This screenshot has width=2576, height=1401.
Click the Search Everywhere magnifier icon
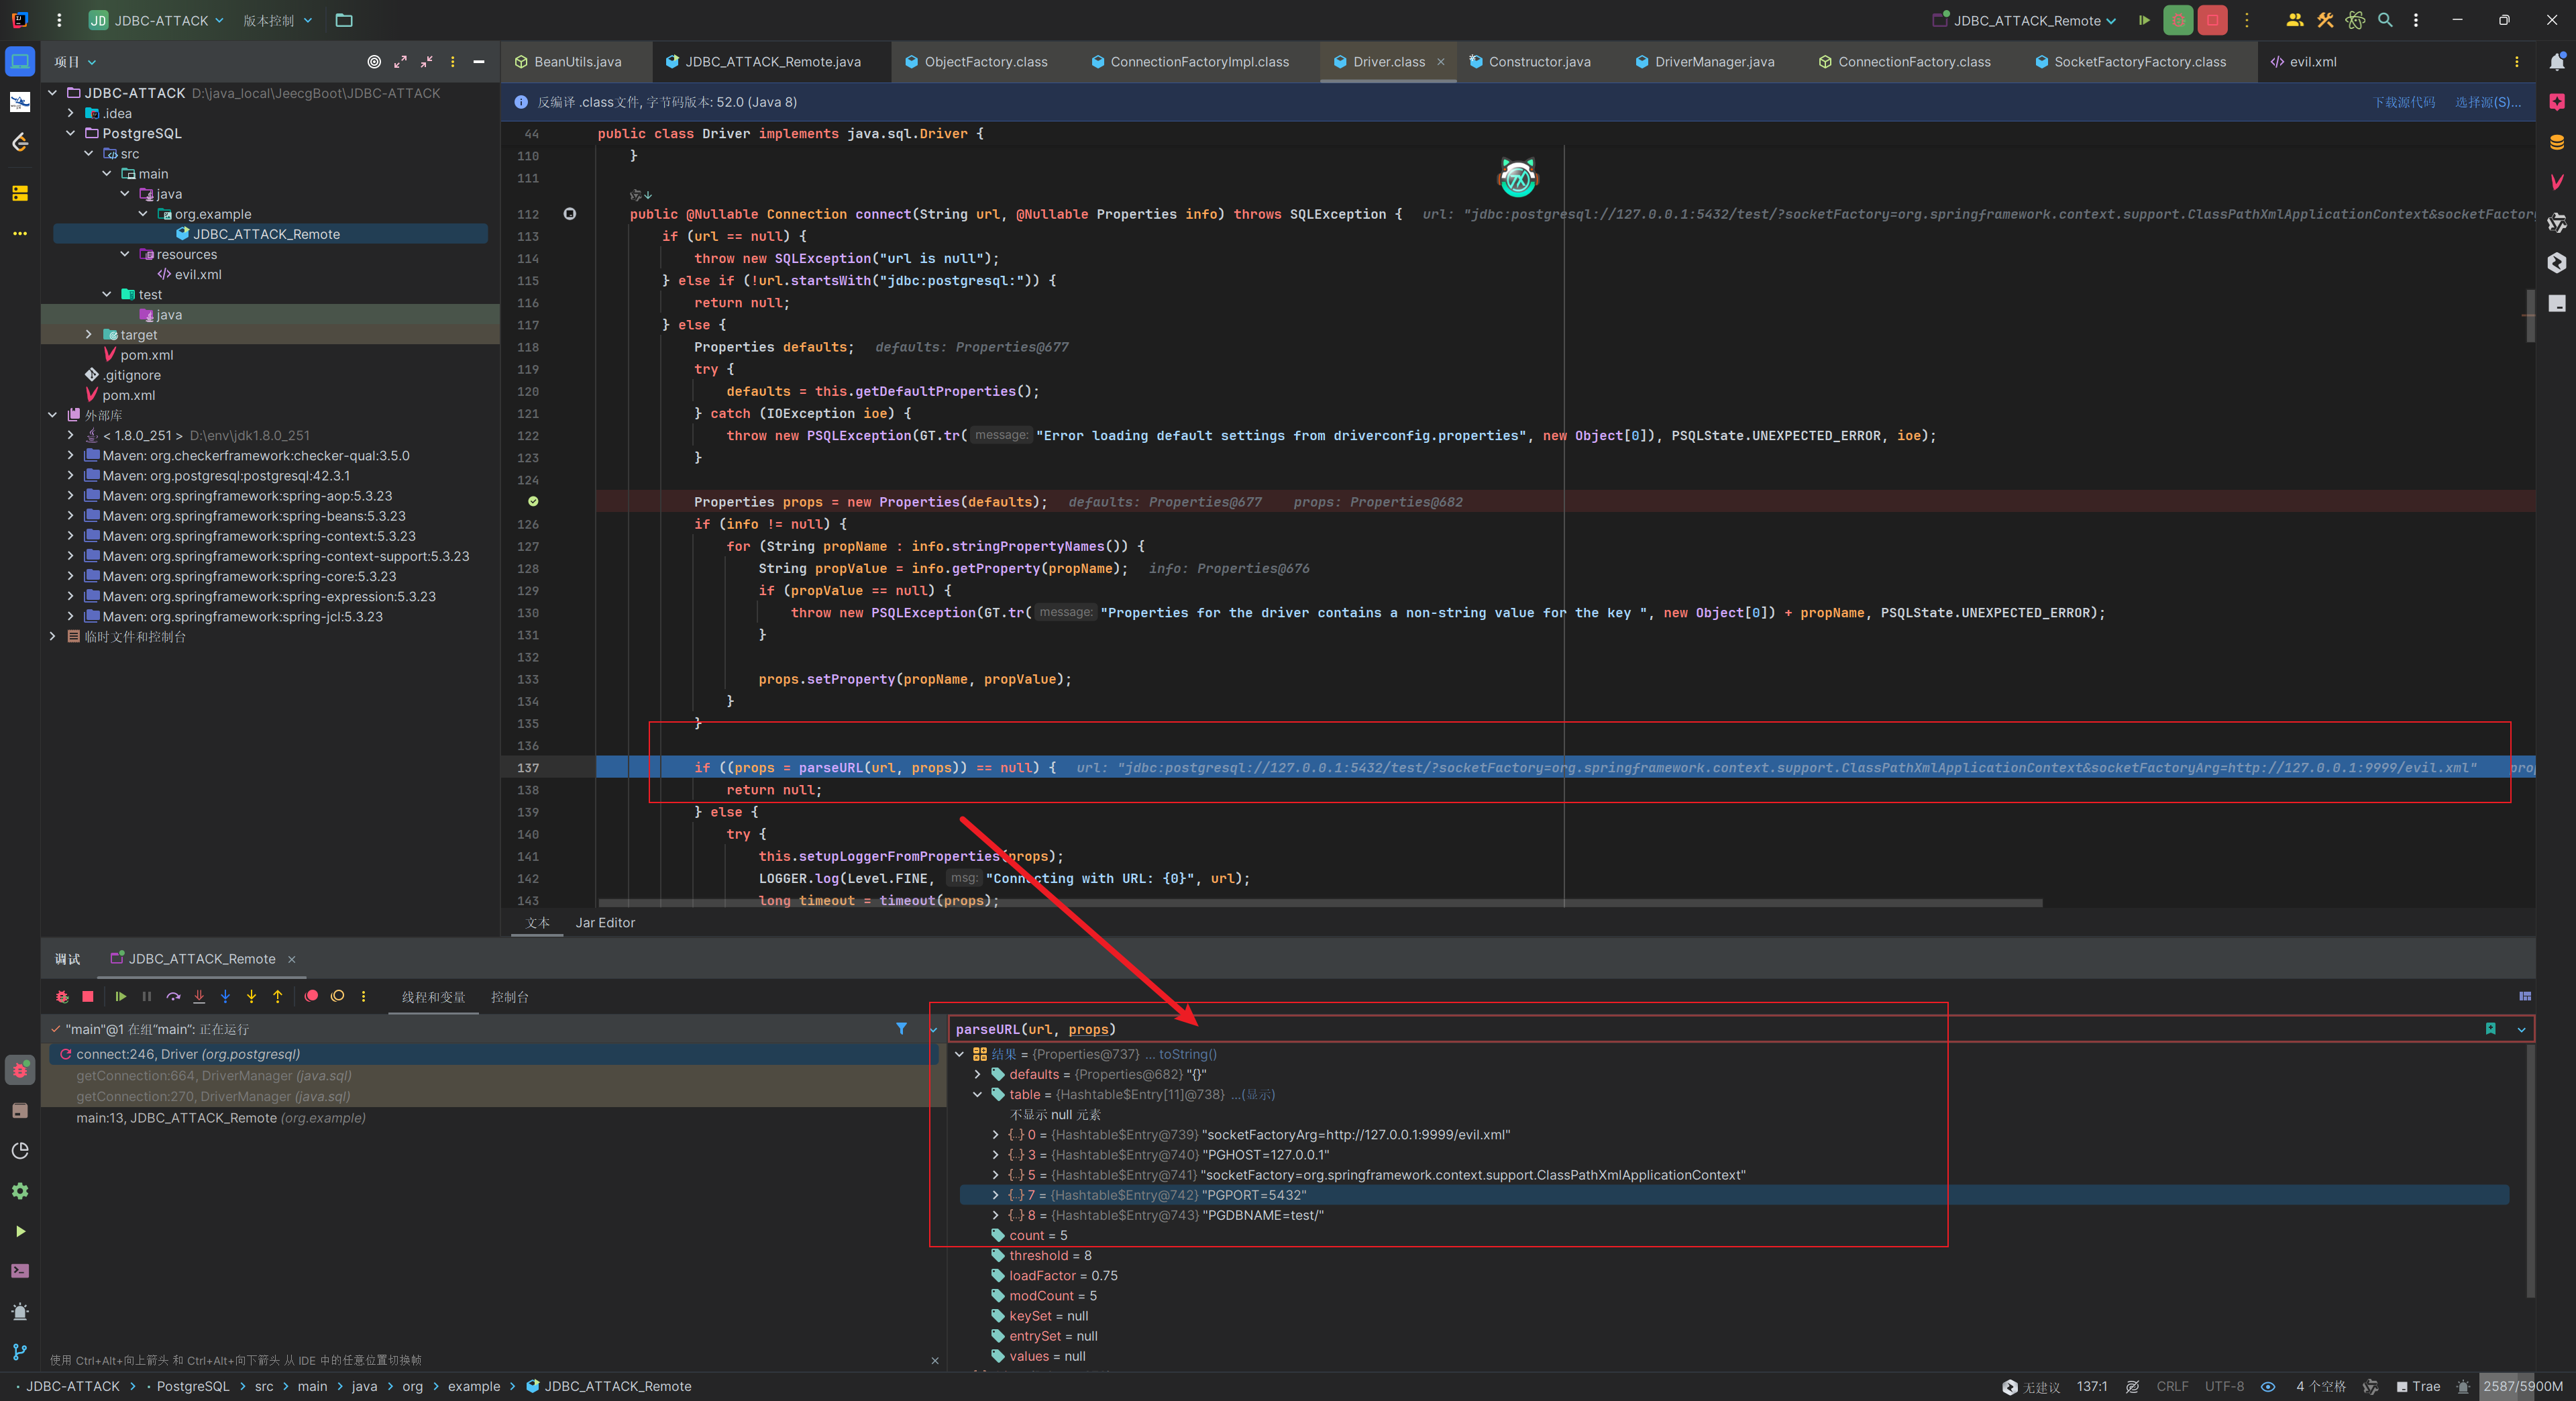pos(2385,20)
